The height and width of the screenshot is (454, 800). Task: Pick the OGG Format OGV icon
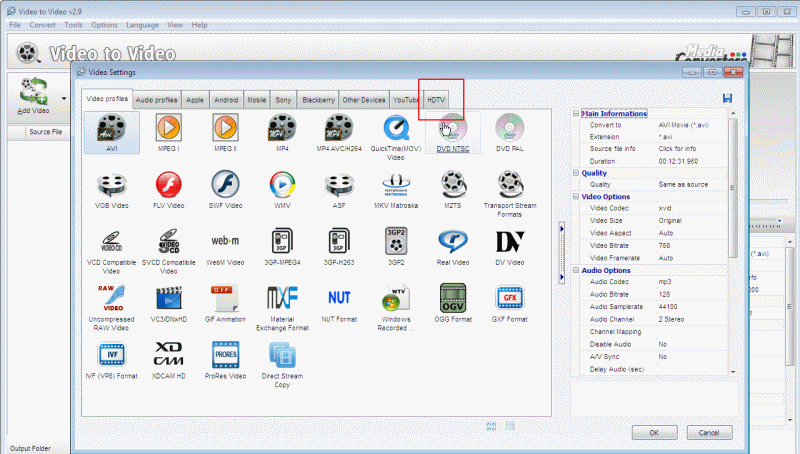coord(453,298)
